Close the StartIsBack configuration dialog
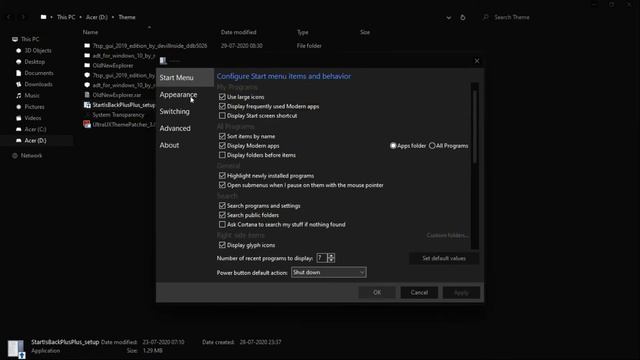 pyautogui.click(x=477, y=61)
